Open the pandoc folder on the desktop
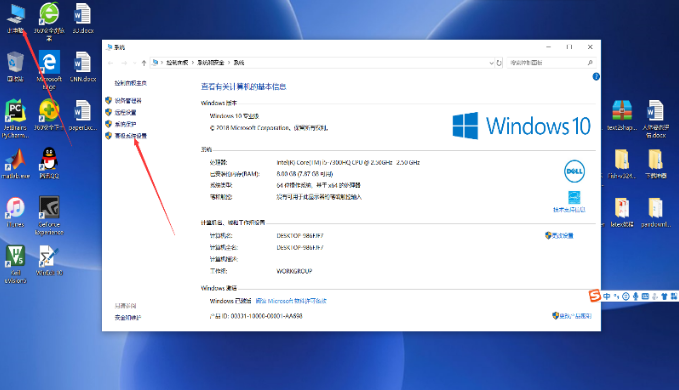679x390 pixels. (655, 212)
